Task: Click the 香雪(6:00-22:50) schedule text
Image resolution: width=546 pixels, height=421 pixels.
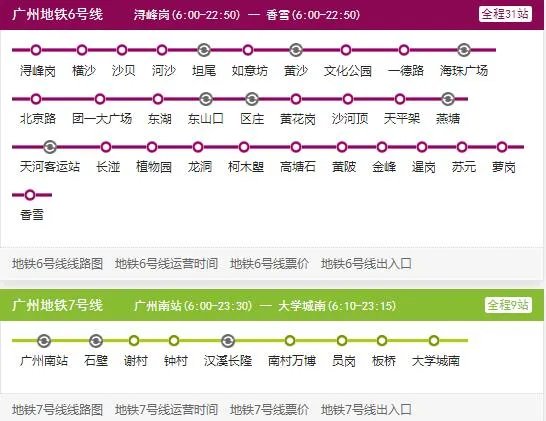Action: point(313,15)
